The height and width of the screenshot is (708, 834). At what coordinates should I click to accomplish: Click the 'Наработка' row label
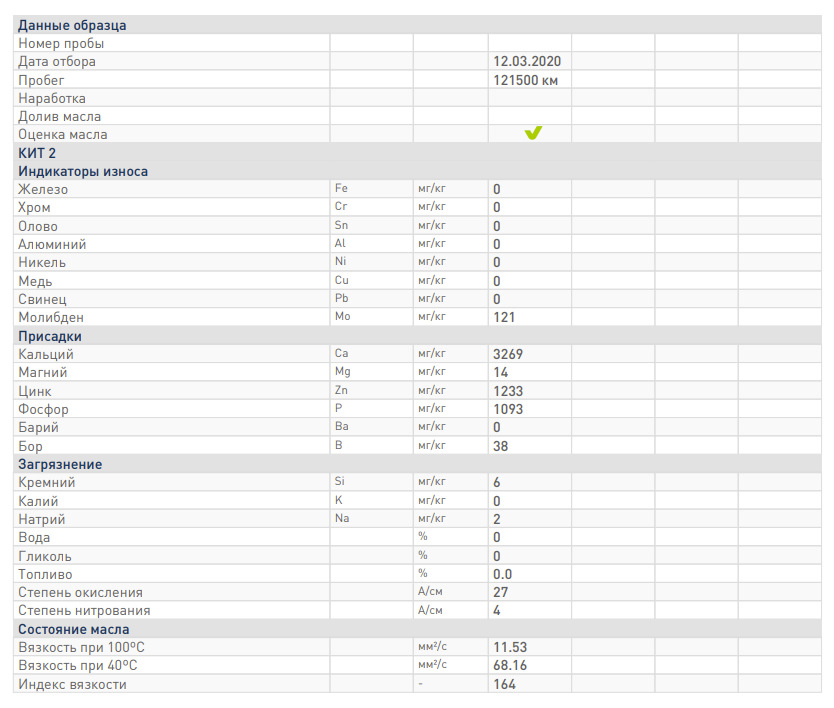click(x=52, y=98)
